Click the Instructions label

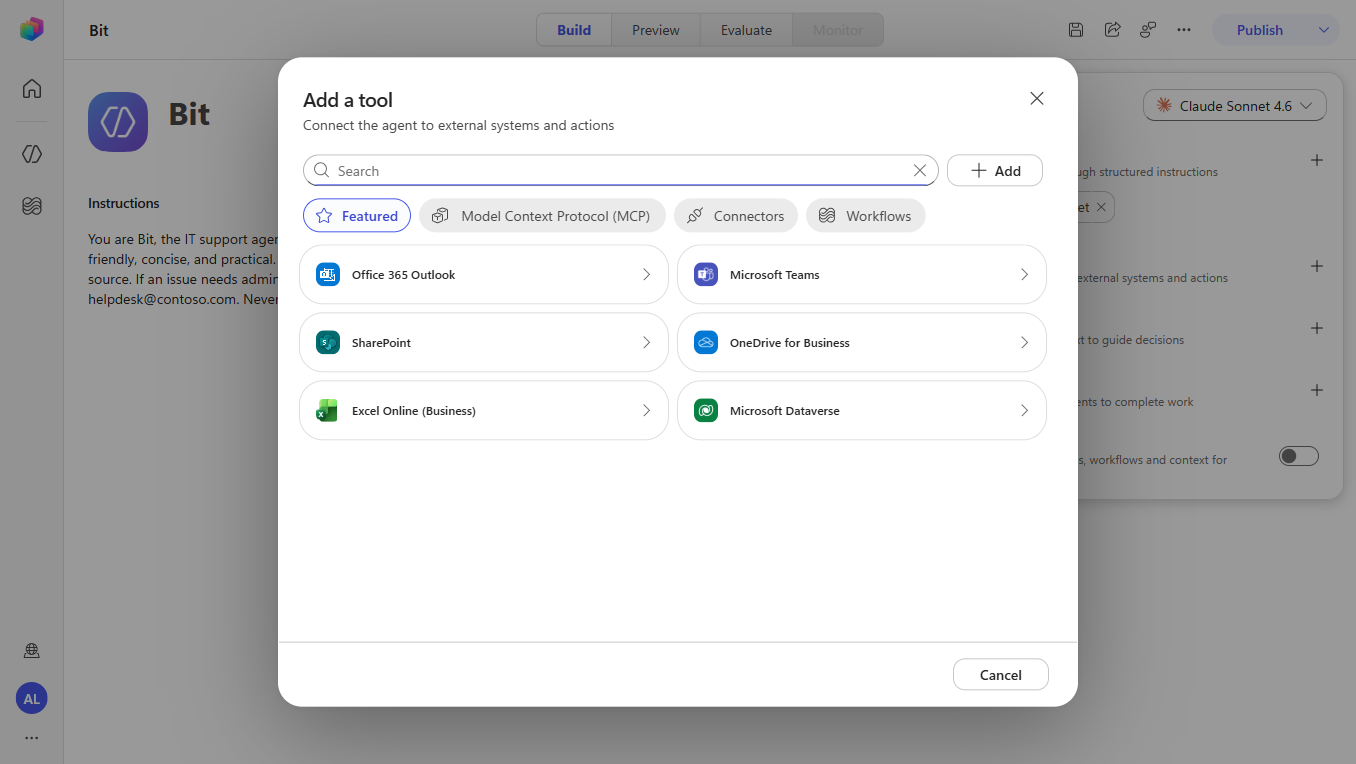pos(124,203)
